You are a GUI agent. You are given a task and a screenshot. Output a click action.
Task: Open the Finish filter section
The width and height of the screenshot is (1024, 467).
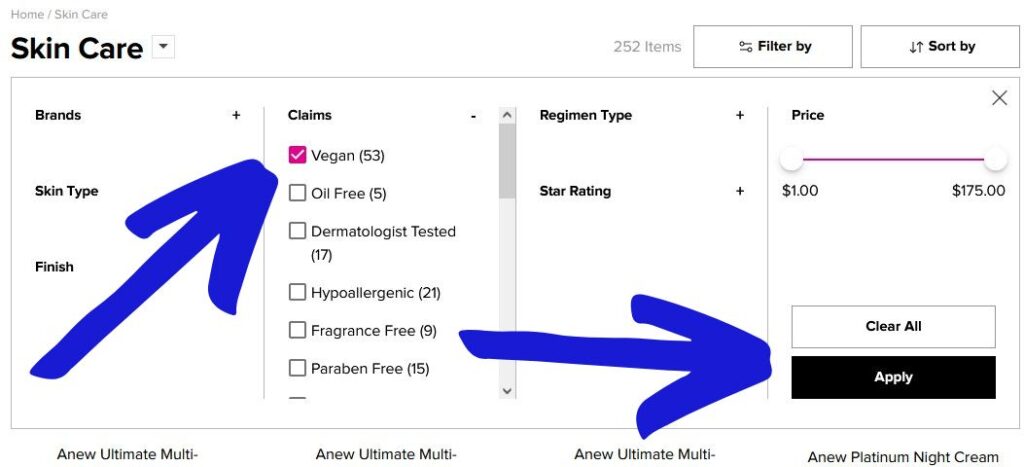[54, 267]
